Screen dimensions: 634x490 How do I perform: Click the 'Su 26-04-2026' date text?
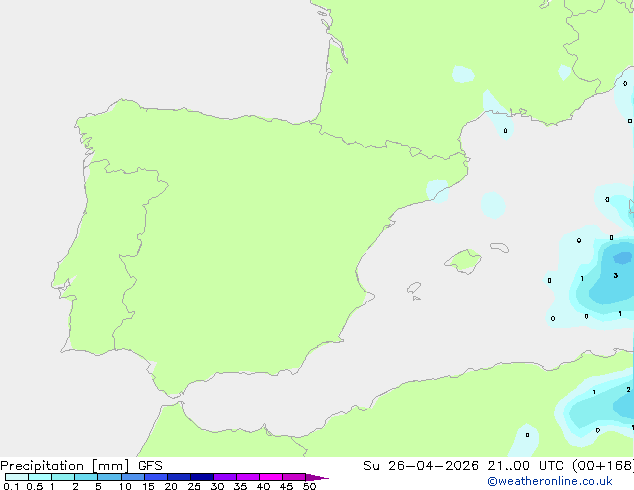coord(421,466)
